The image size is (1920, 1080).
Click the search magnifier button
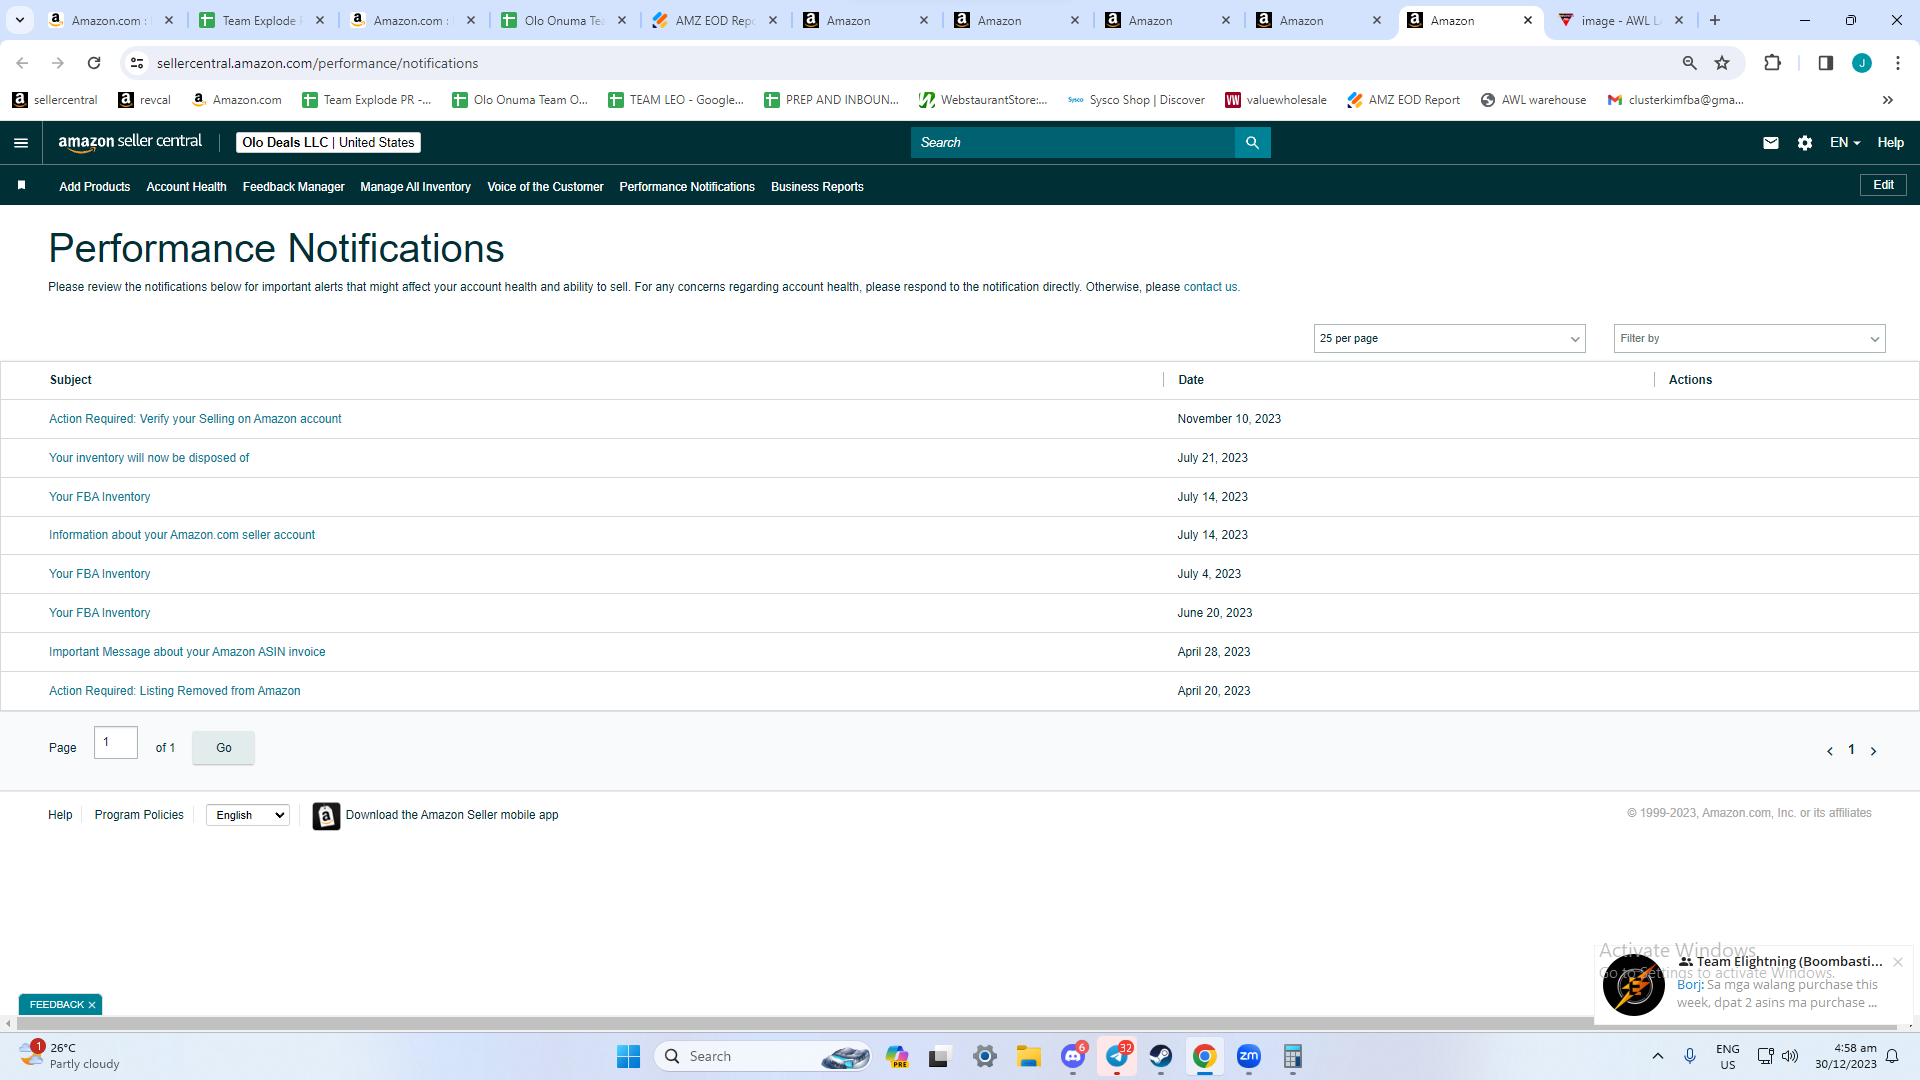pos(1252,143)
